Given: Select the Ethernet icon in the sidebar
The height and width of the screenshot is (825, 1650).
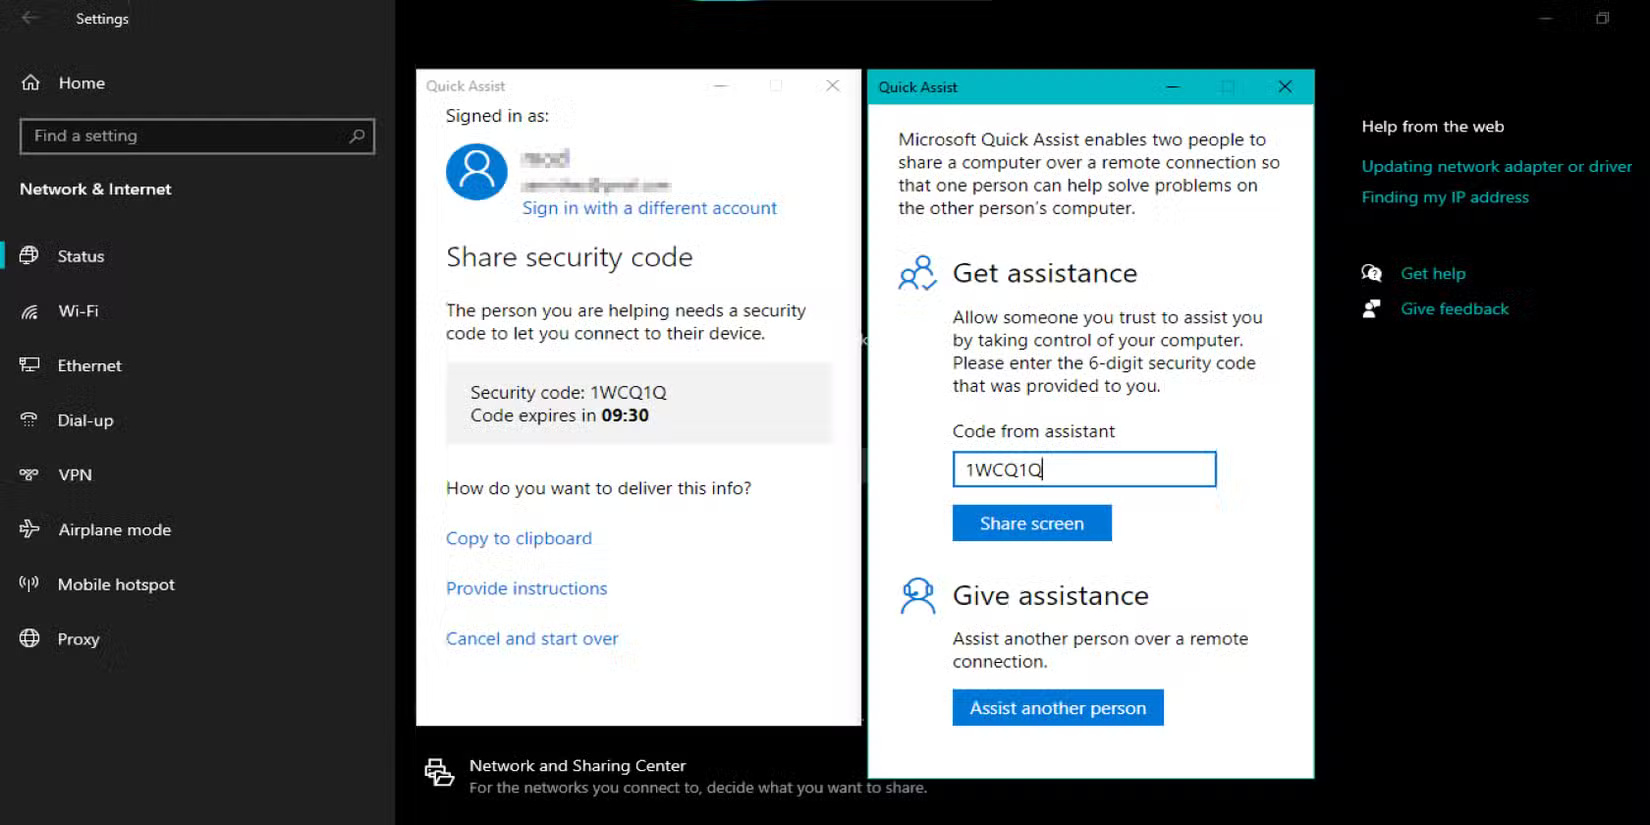Looking at the screenshot, I should tap(30, 365).
